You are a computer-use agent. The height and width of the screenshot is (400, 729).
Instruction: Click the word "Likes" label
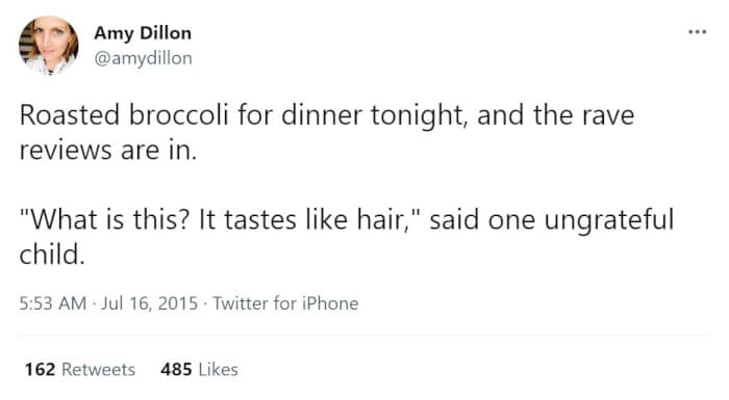pos(218,369)
